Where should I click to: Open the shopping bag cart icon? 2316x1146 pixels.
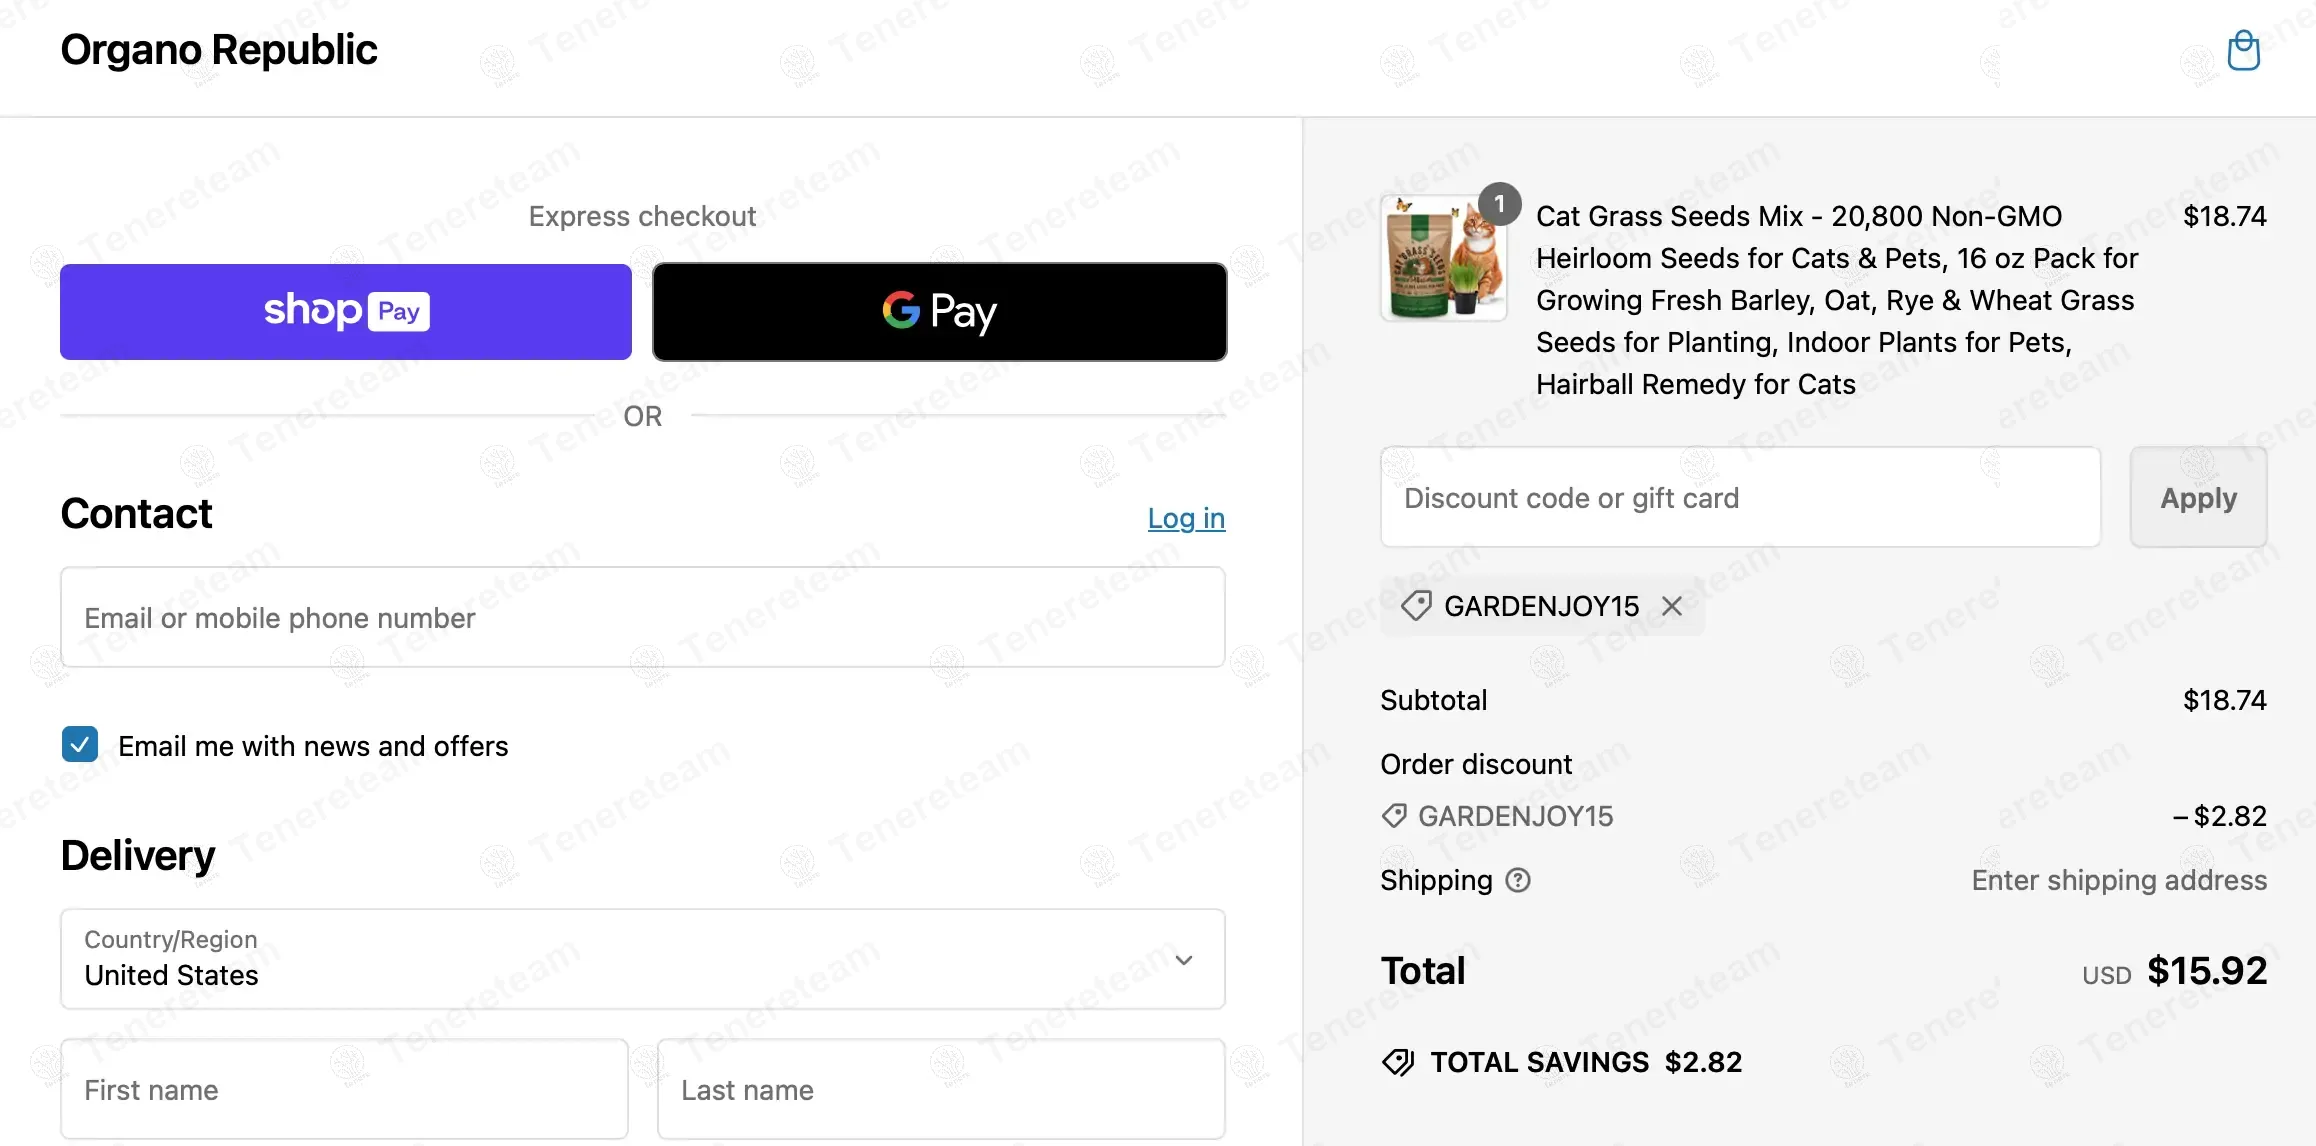pos(2243,50)
